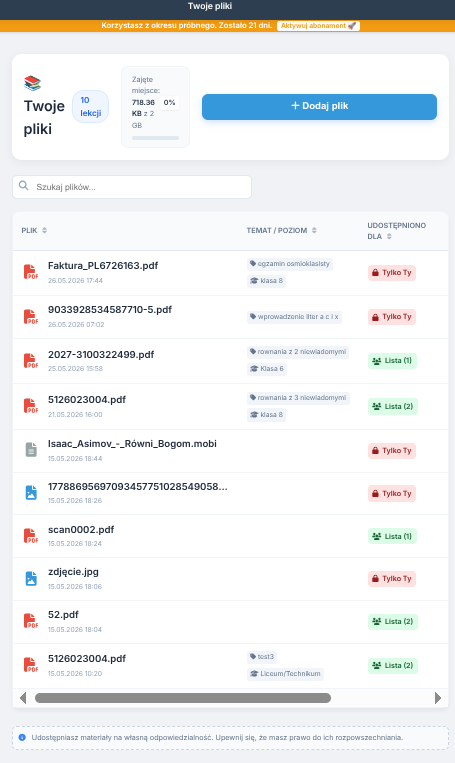This screenshot has height=763, width=455.
Task: Click the magnifier icon in search field
Action: 23,186
